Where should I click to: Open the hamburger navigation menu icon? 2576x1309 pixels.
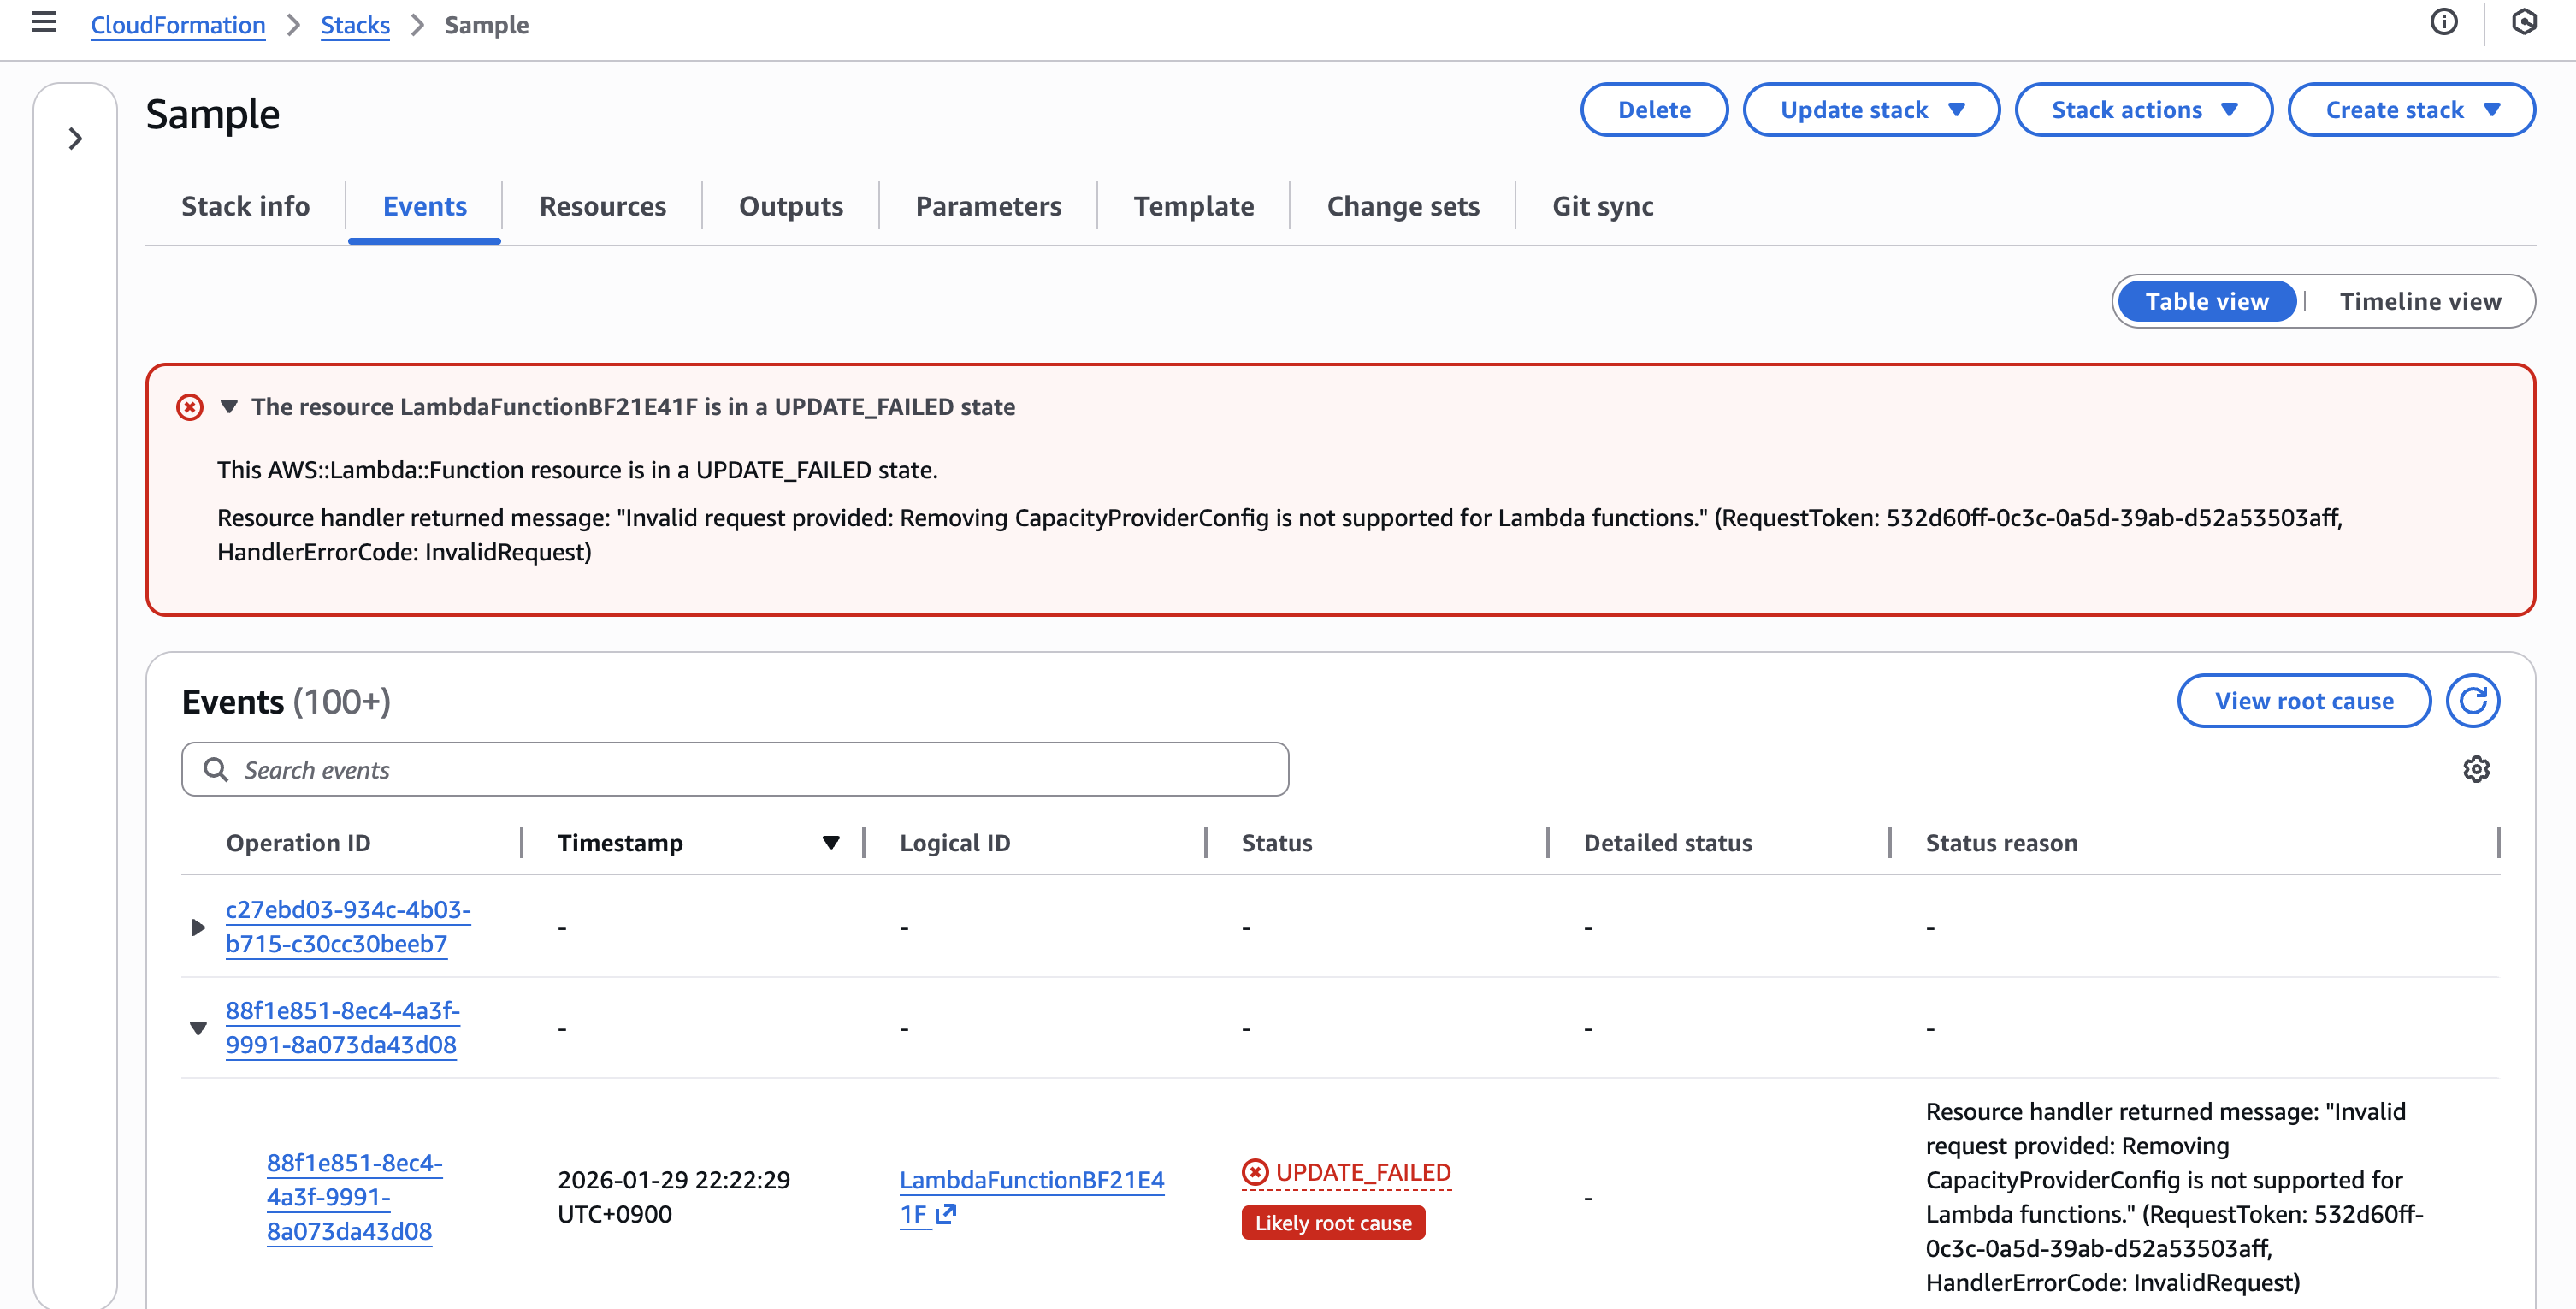44,22
